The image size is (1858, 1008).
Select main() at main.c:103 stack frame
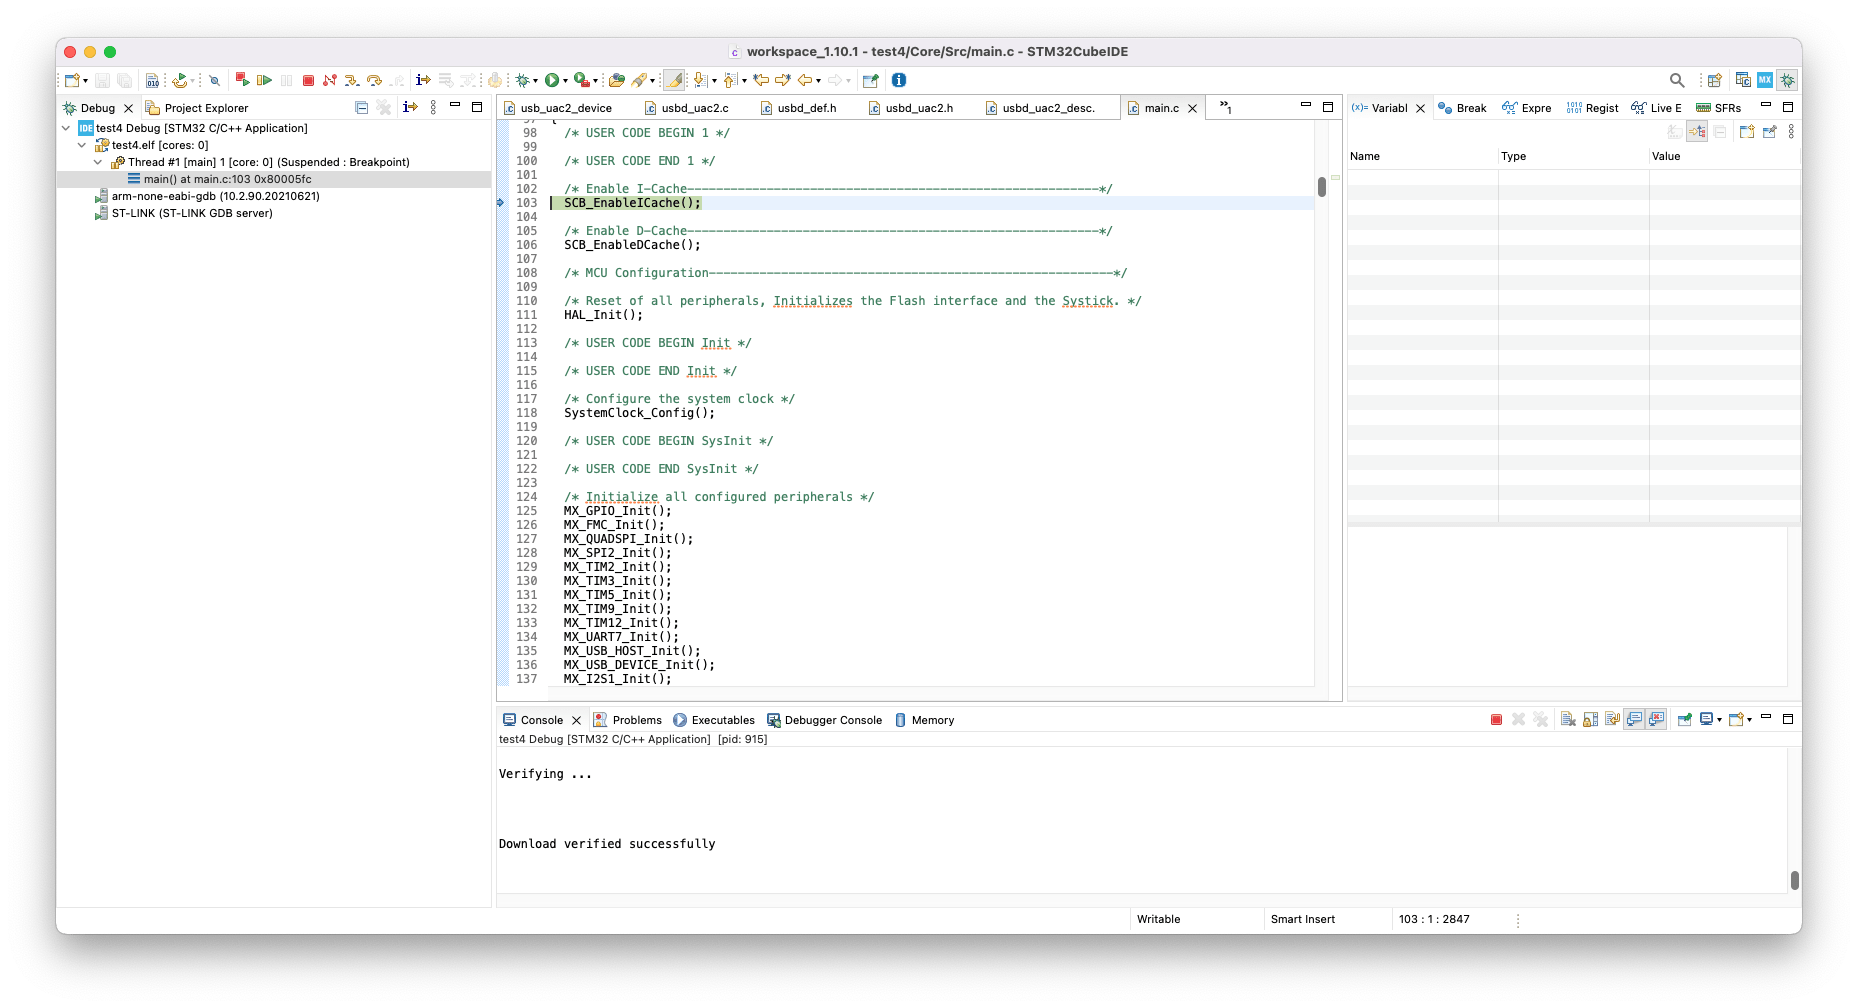pos(227,179)
